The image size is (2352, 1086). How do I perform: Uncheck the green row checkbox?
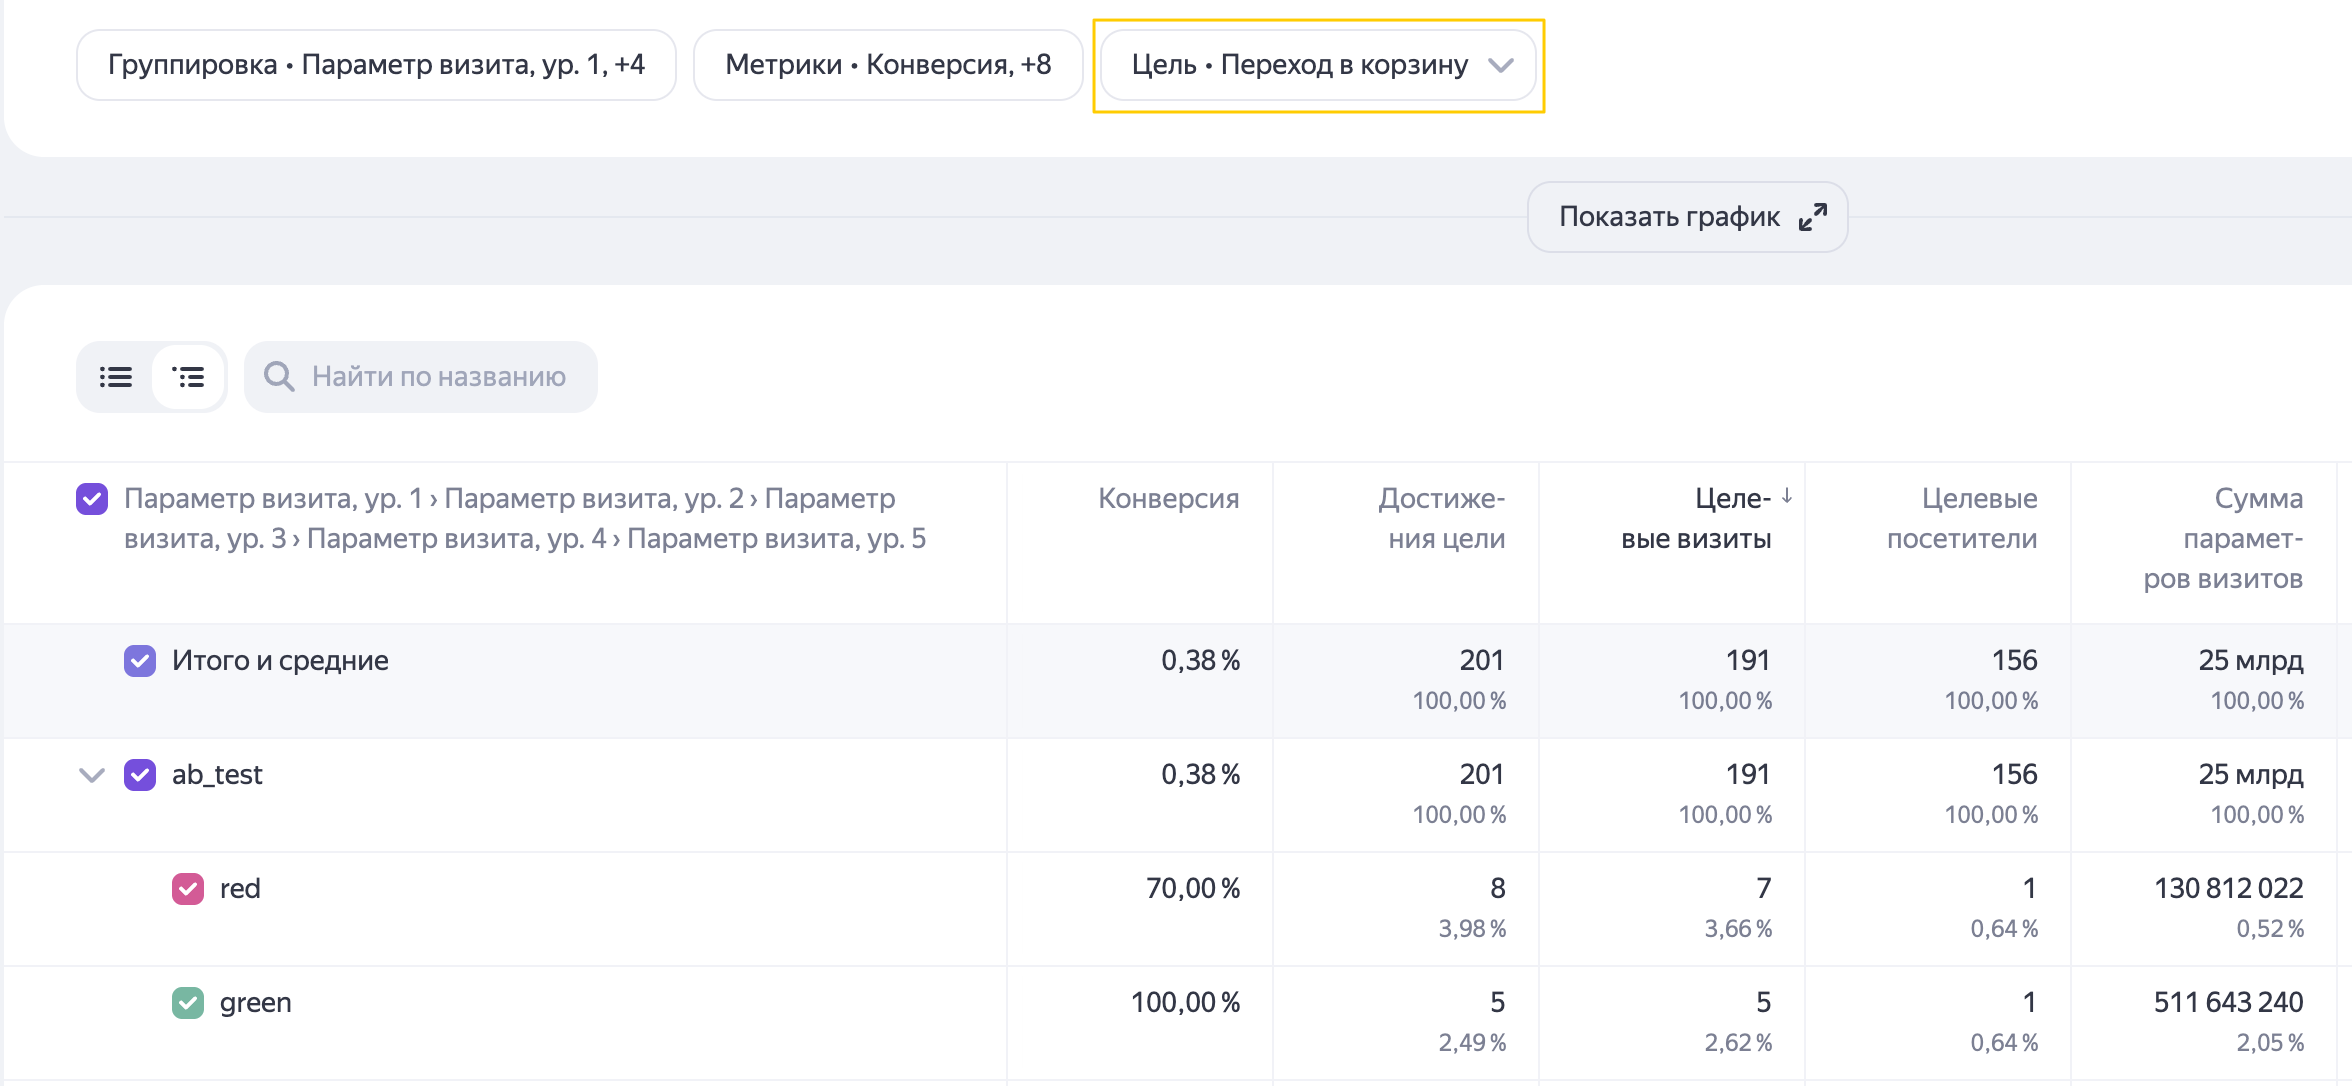tap(188, 1002)
